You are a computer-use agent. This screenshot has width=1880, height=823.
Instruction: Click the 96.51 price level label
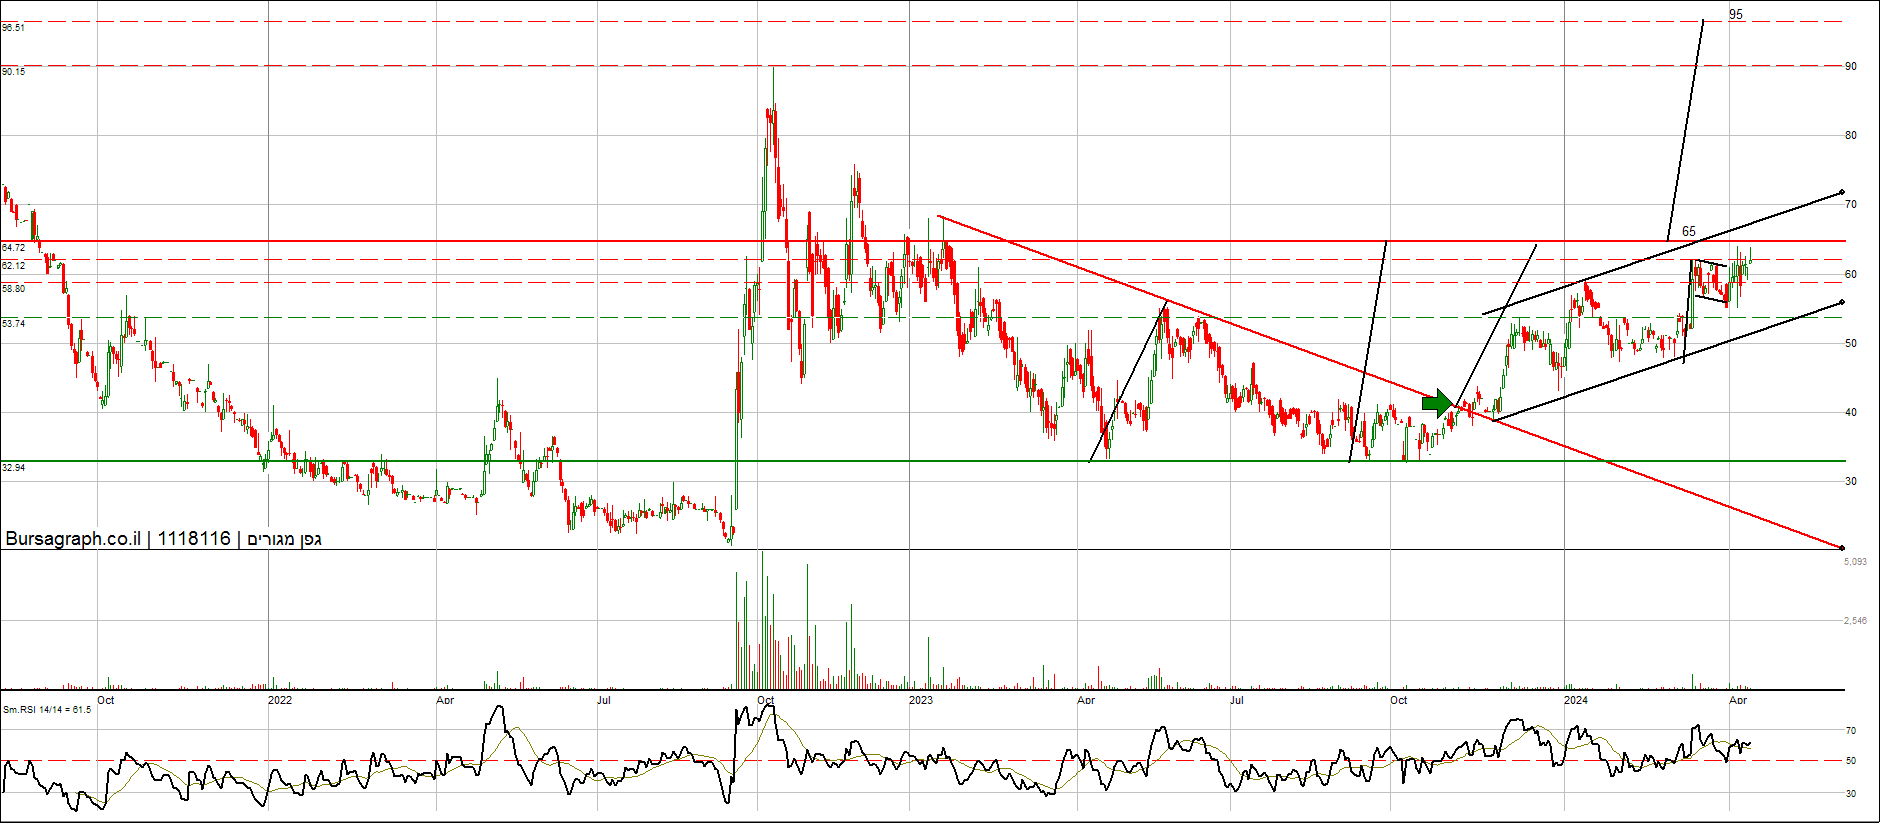[x=13, y=28]
